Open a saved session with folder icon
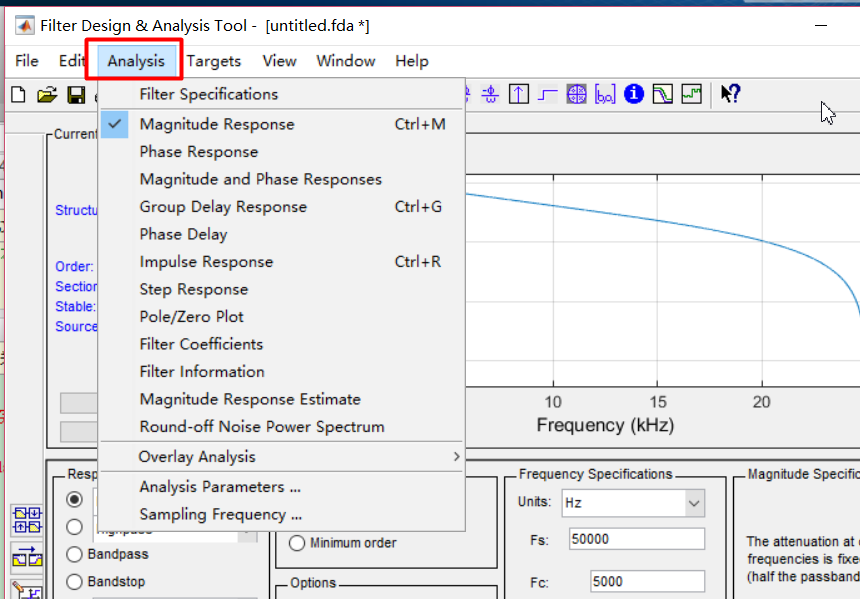The height and width of the screenshot is (599, 860). (47, 95)
